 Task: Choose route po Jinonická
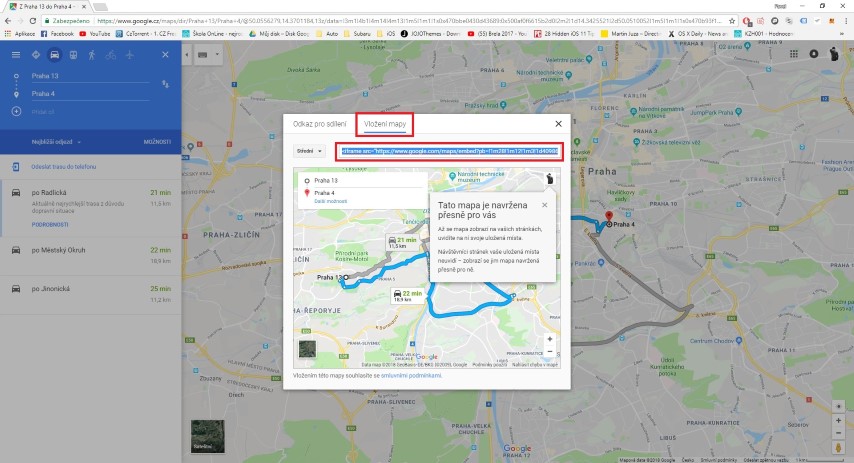pyautogui.click(x=90, y=294)
